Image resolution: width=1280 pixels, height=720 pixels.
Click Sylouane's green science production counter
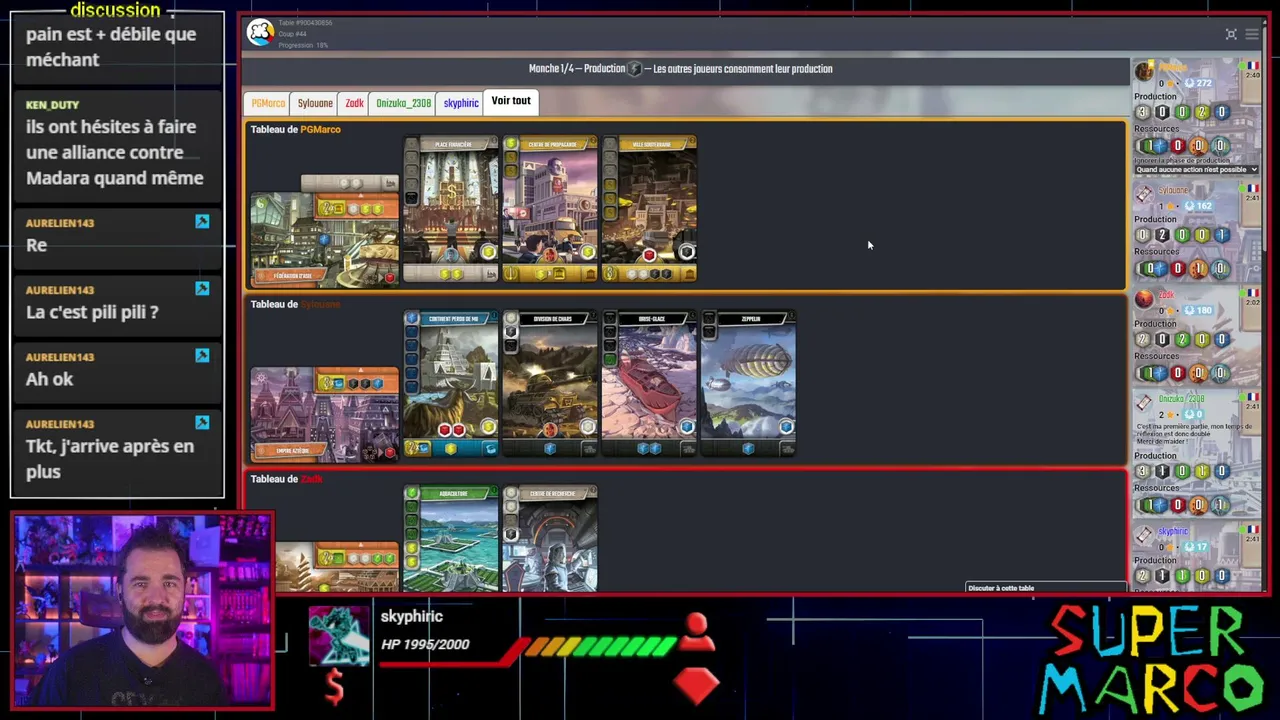tap(1182, 235)
